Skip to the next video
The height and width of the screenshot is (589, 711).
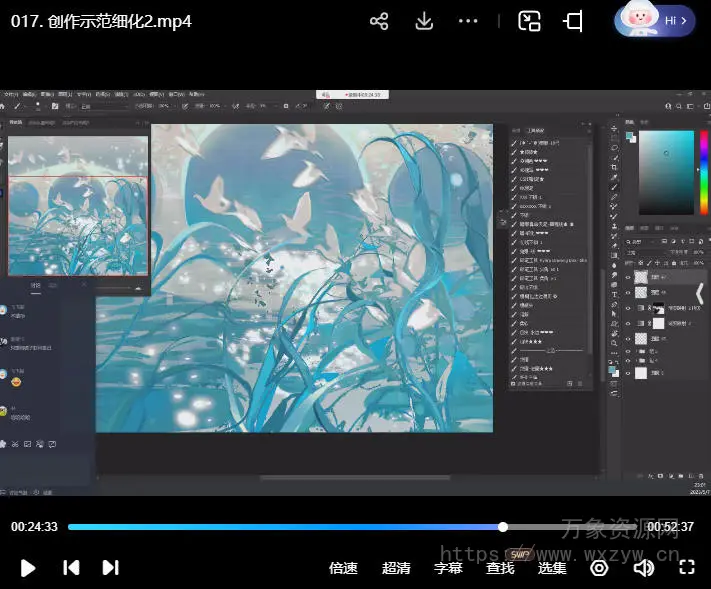pyautogui.click(x=110, y=568)
